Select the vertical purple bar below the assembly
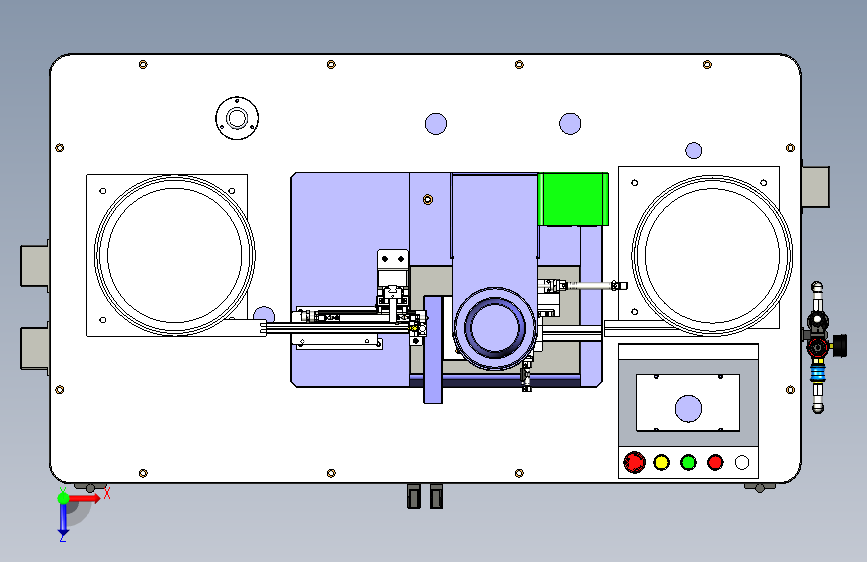Viewport: 867px width, 562px height. [434, 350]
